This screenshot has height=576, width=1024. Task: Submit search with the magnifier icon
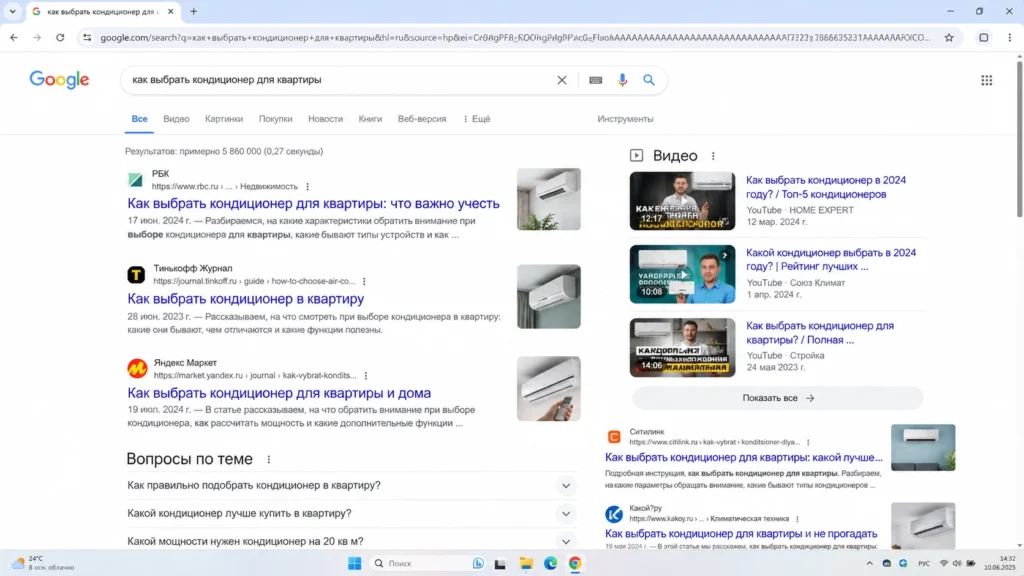(x=648, y=80)
